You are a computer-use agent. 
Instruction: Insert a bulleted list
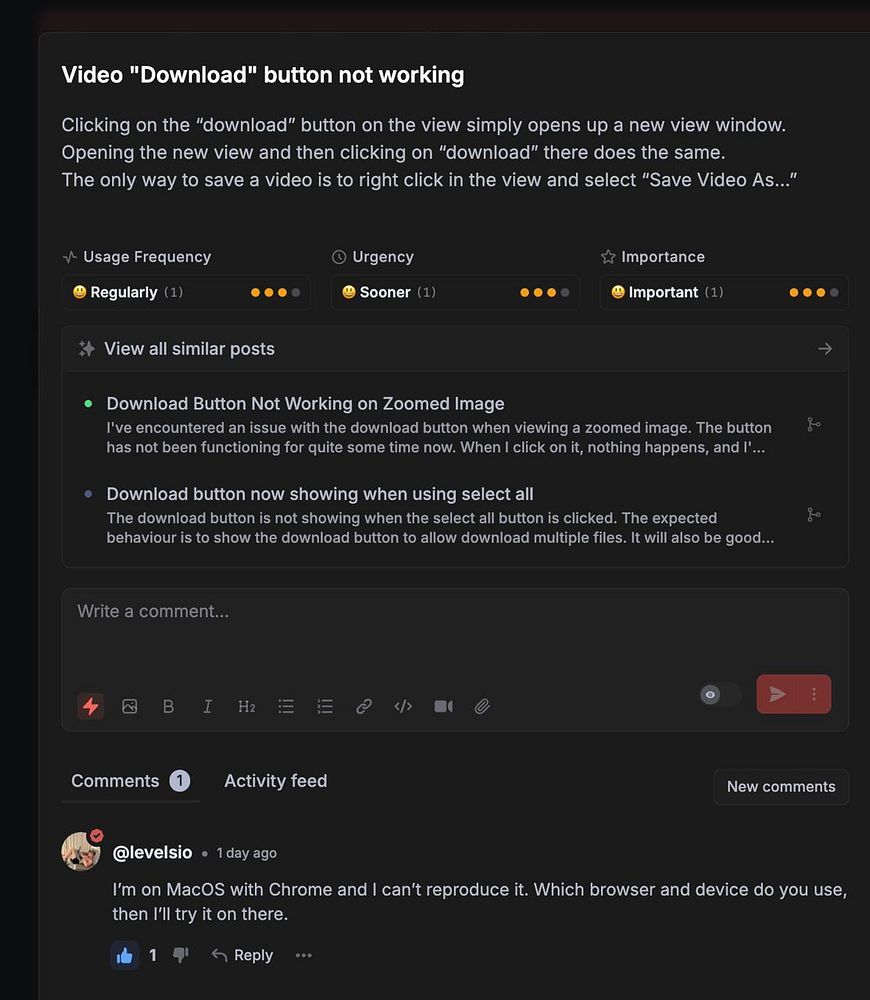(x=286, y=706)
